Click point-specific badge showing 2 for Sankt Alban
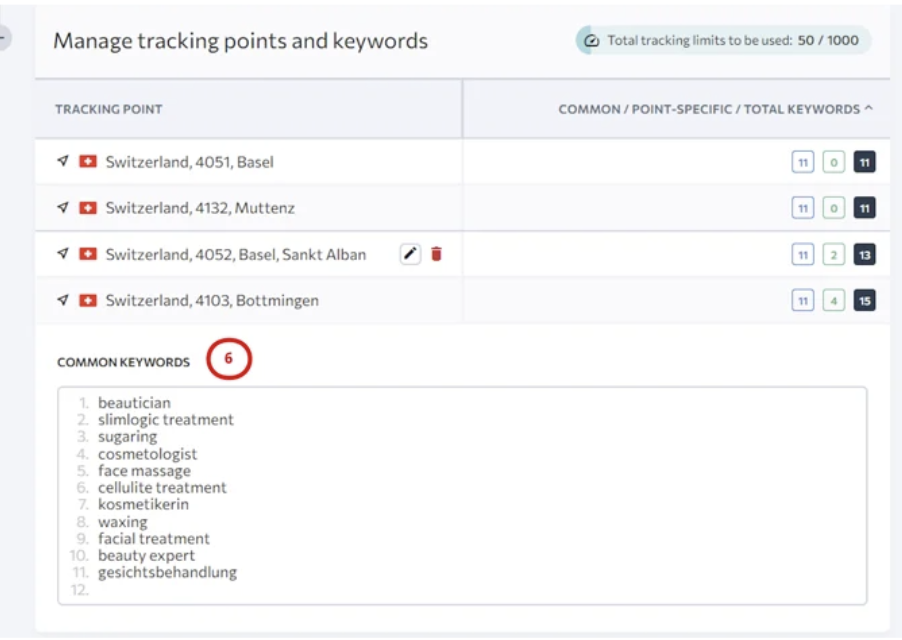Viewport: 902px width, 640px height. pos(832,254)
